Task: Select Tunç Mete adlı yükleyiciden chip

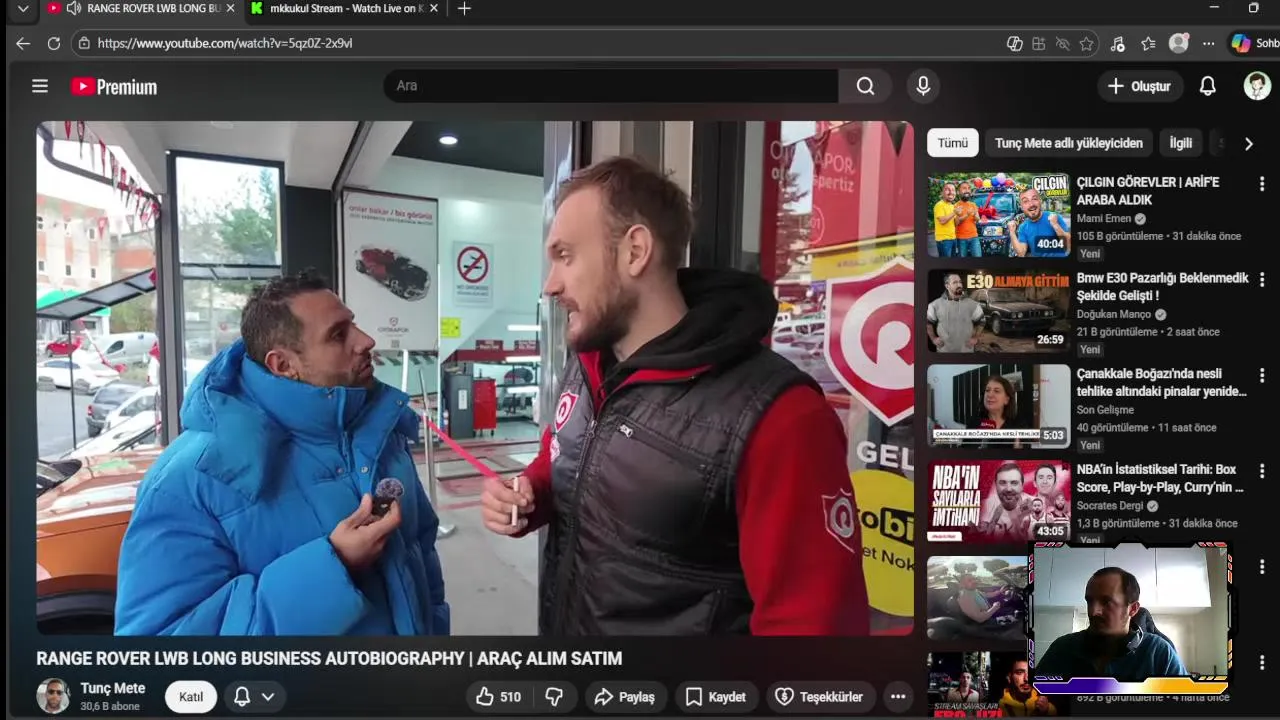Action: (1069, 143)
